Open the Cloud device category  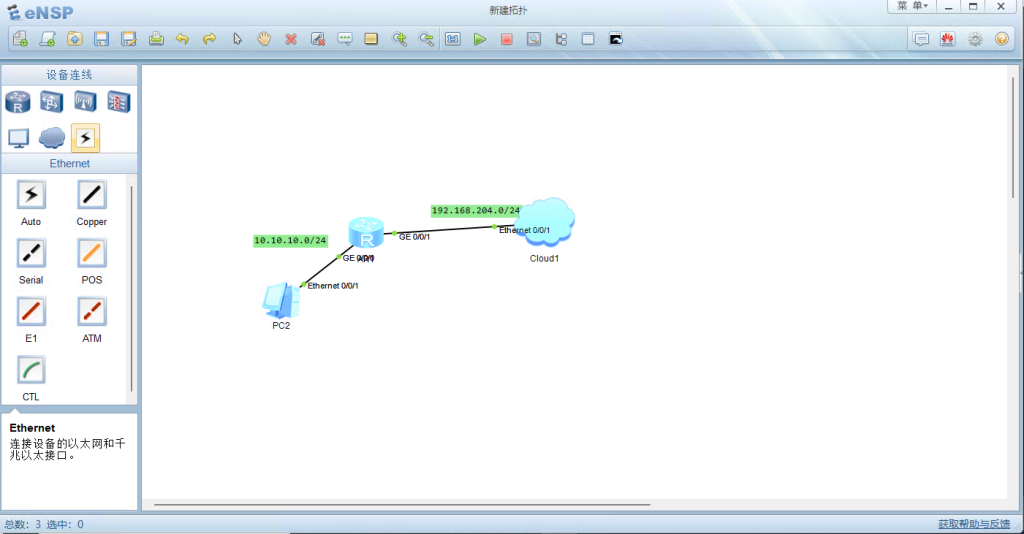pos(52,137)
